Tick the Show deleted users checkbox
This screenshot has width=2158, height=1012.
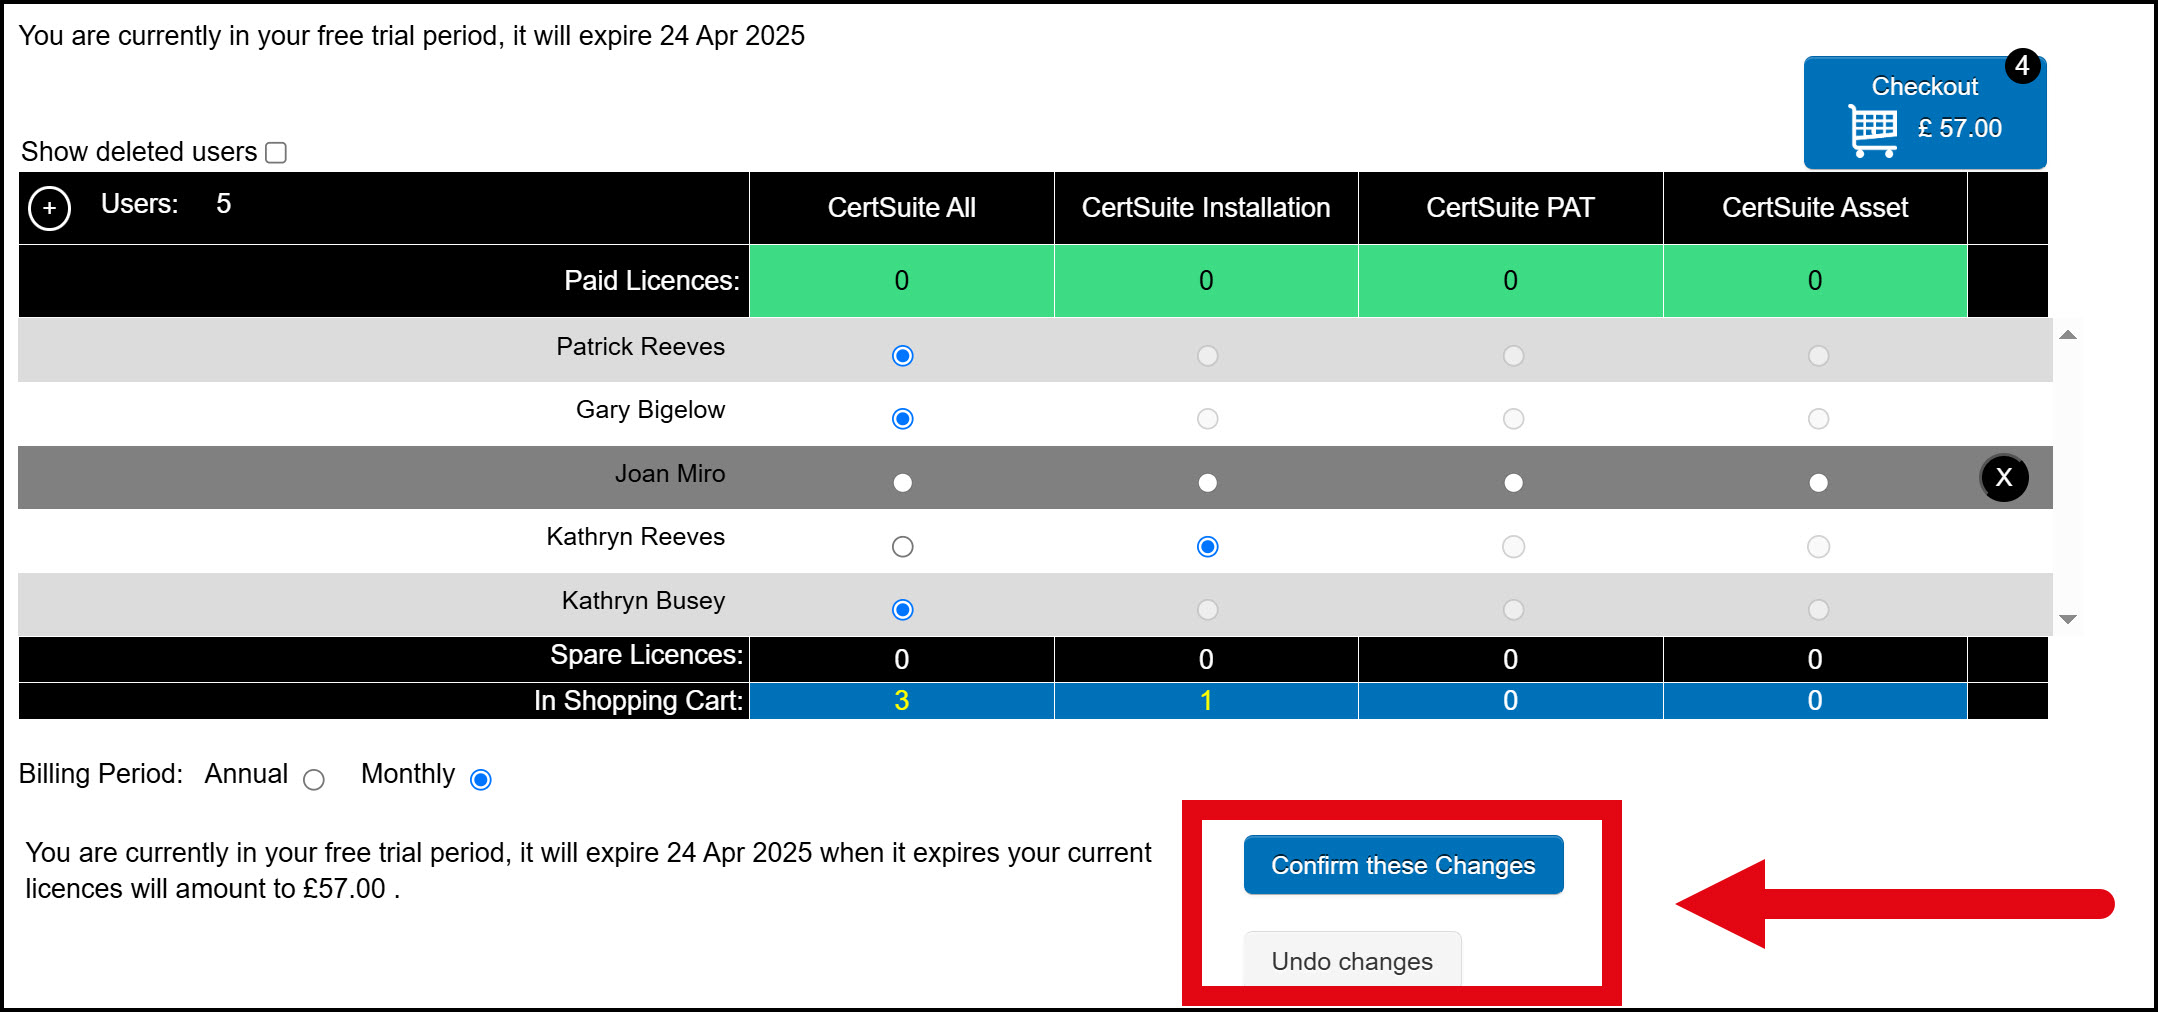pos(276,152)
